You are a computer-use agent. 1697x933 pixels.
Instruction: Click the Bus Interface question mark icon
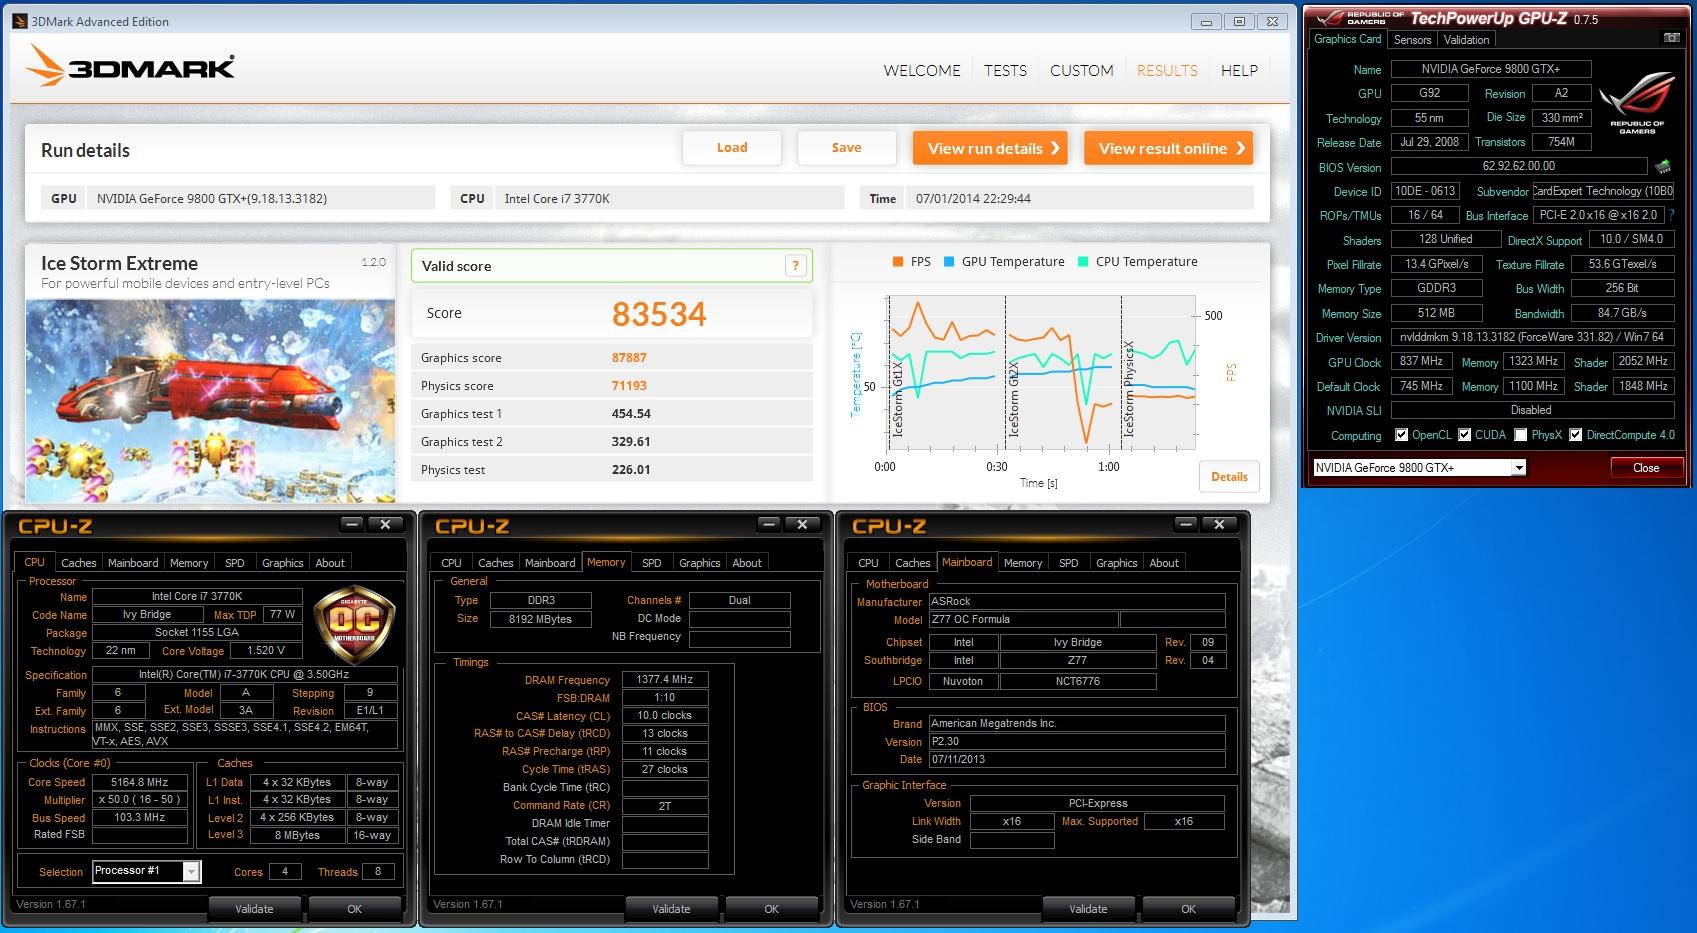point(1671,215)
